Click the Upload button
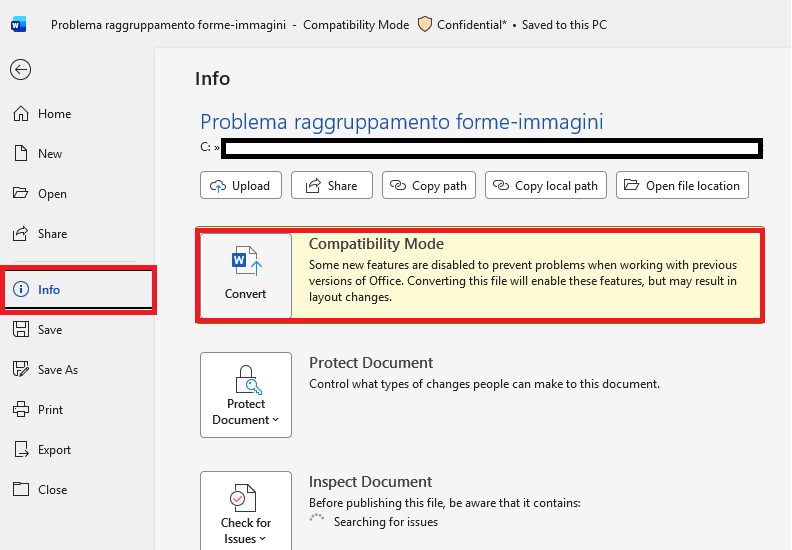 pos(241,185)
